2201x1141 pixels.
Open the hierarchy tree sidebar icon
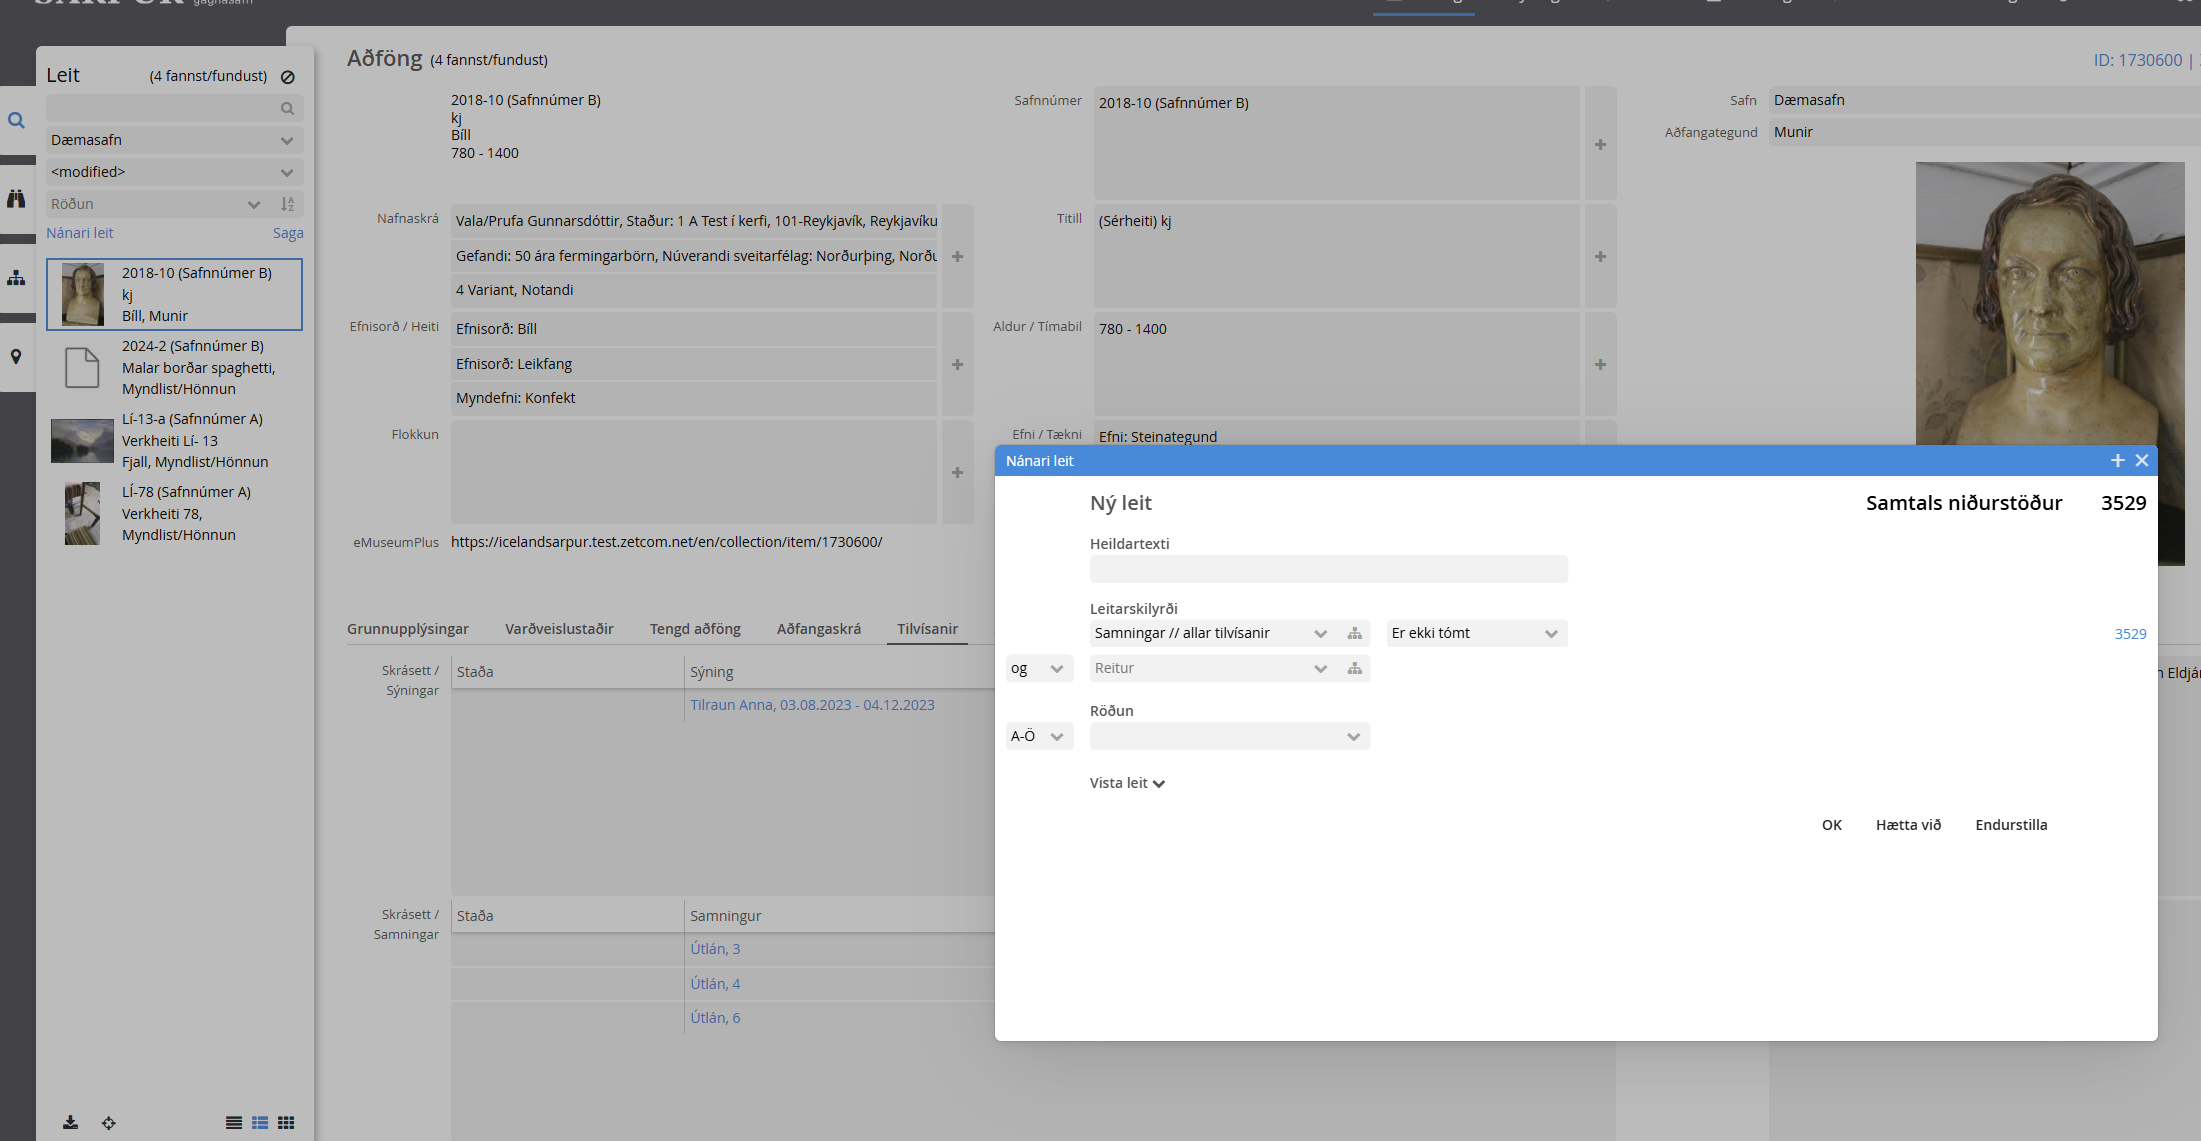(x=16, y=278)
